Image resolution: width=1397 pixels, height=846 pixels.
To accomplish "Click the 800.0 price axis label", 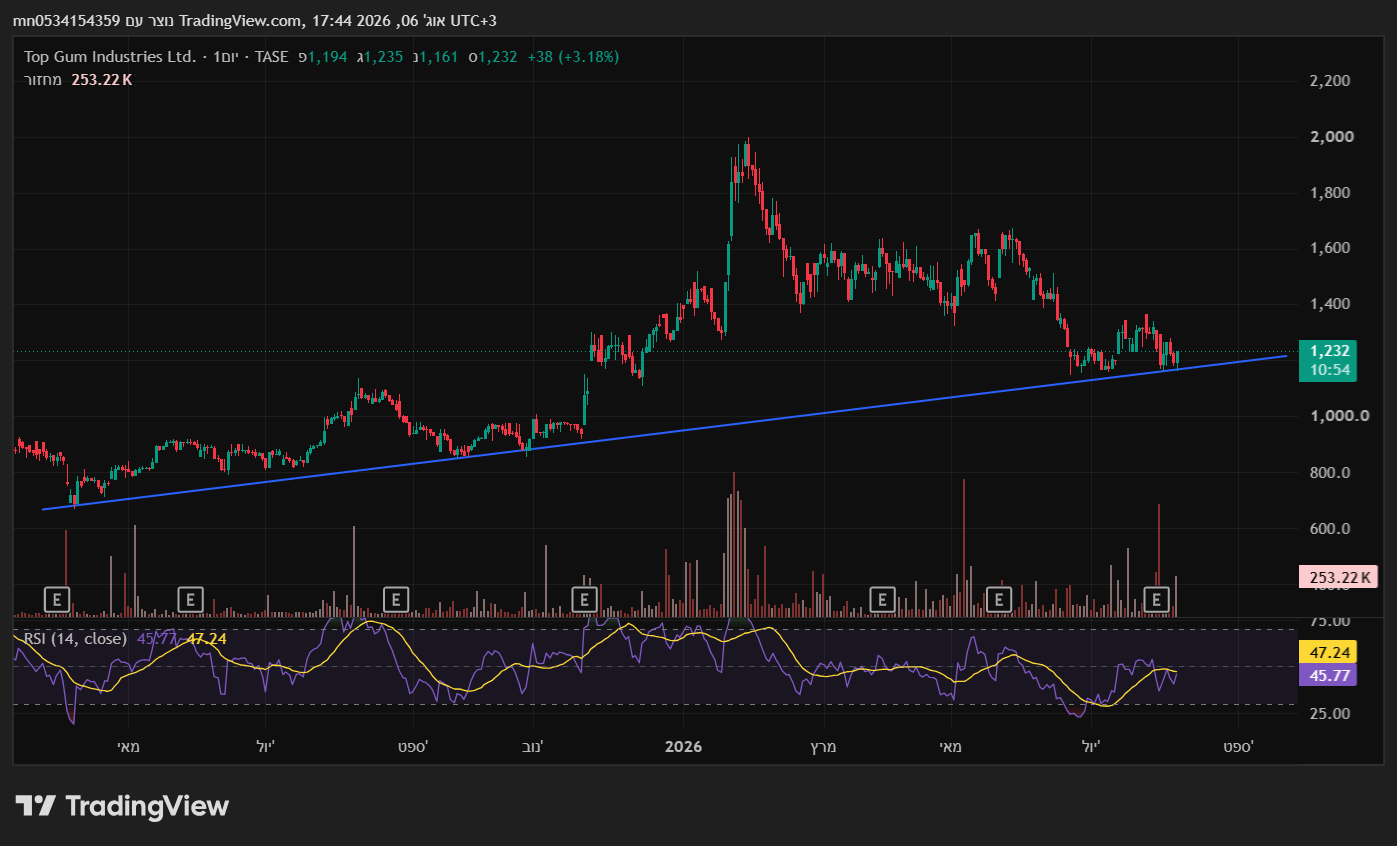I will point(1332,473).
